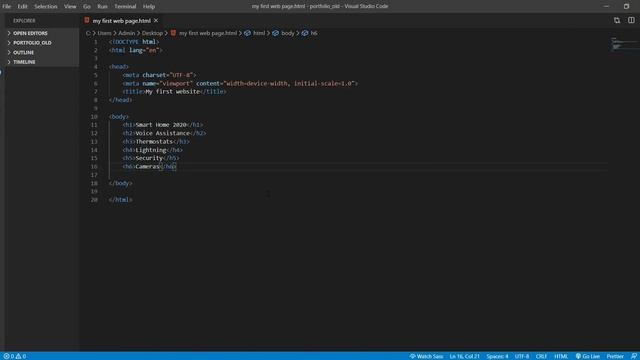This screenshot has width=640, height=360.
Task: Click the Thermostats text on line 13
Action: coord(154,142)
